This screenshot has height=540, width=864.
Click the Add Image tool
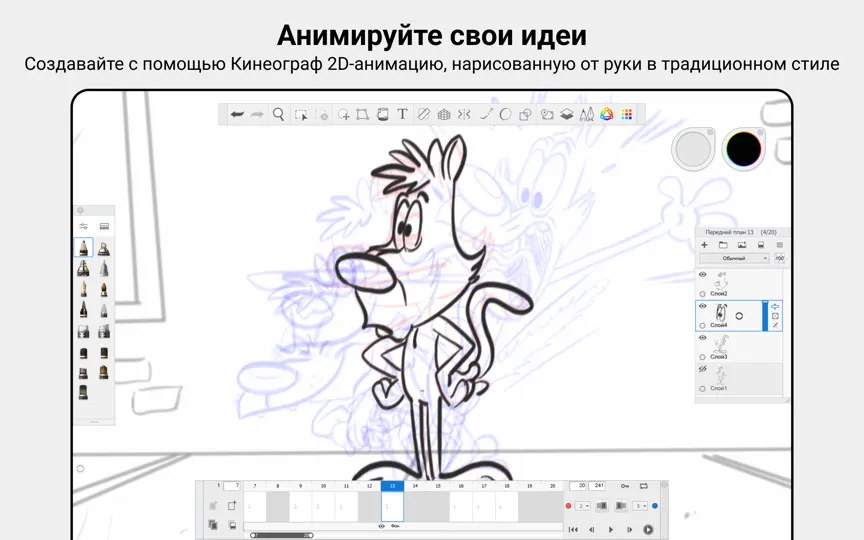tap(547, 115)
